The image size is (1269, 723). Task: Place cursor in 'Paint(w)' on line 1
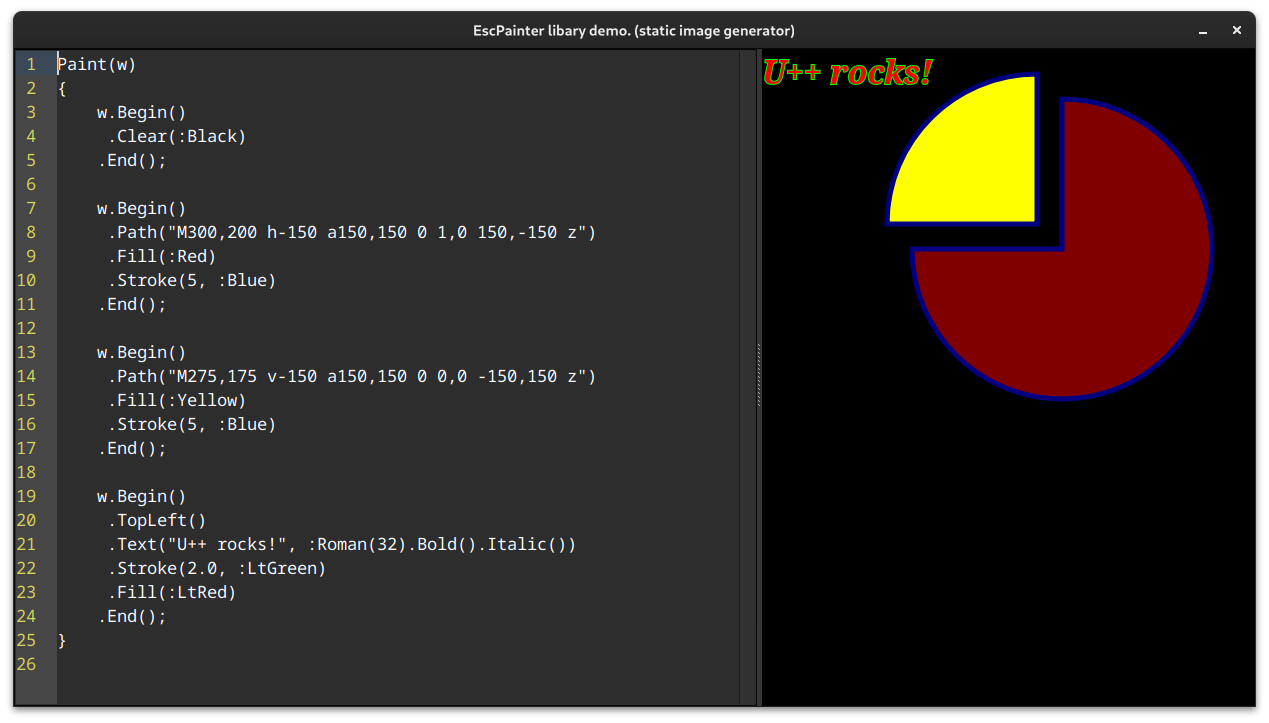(97, 64)
